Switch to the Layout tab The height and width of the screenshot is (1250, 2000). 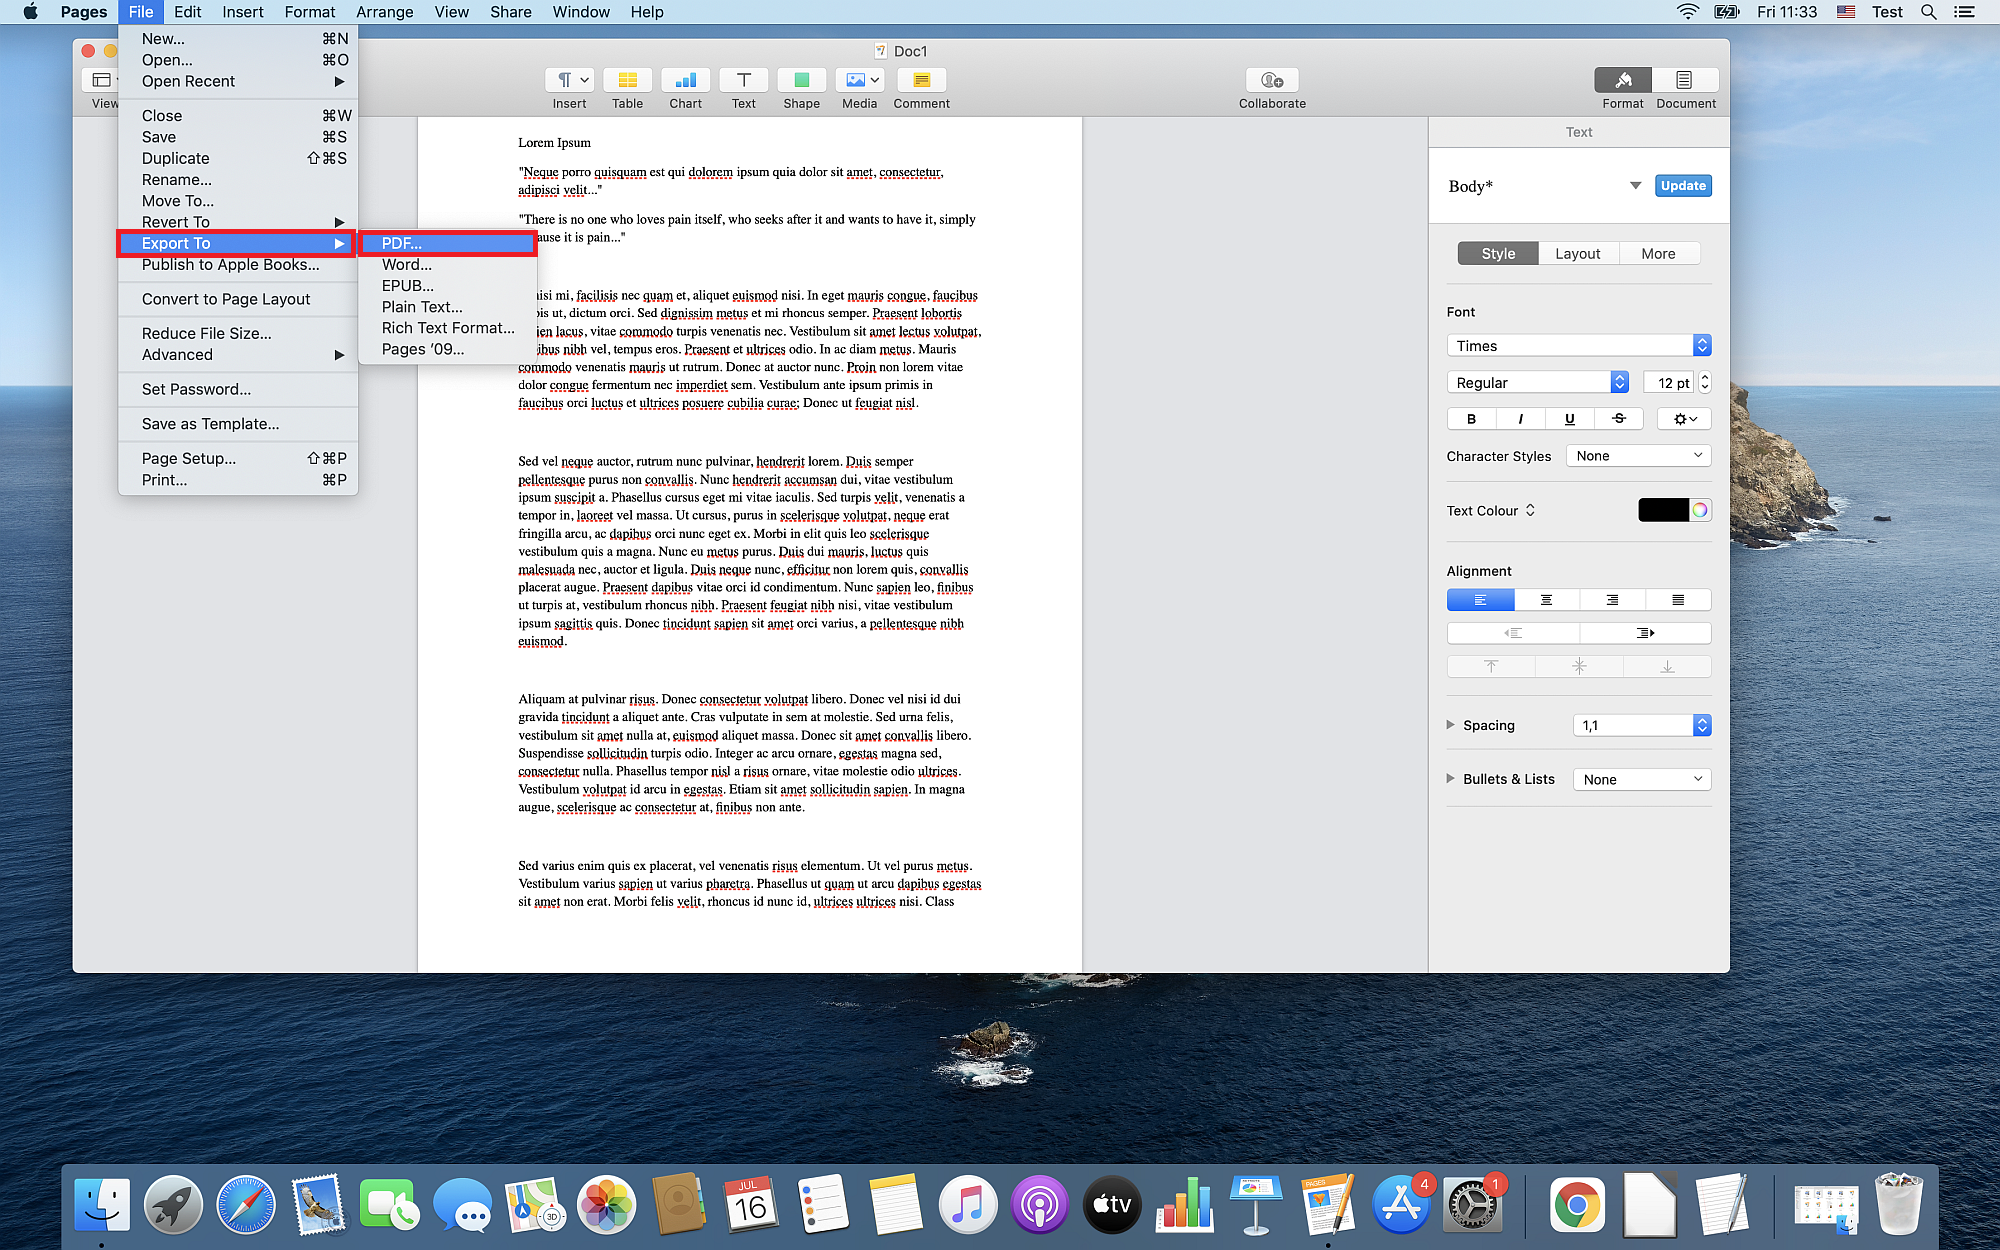tap(1577, 254)
